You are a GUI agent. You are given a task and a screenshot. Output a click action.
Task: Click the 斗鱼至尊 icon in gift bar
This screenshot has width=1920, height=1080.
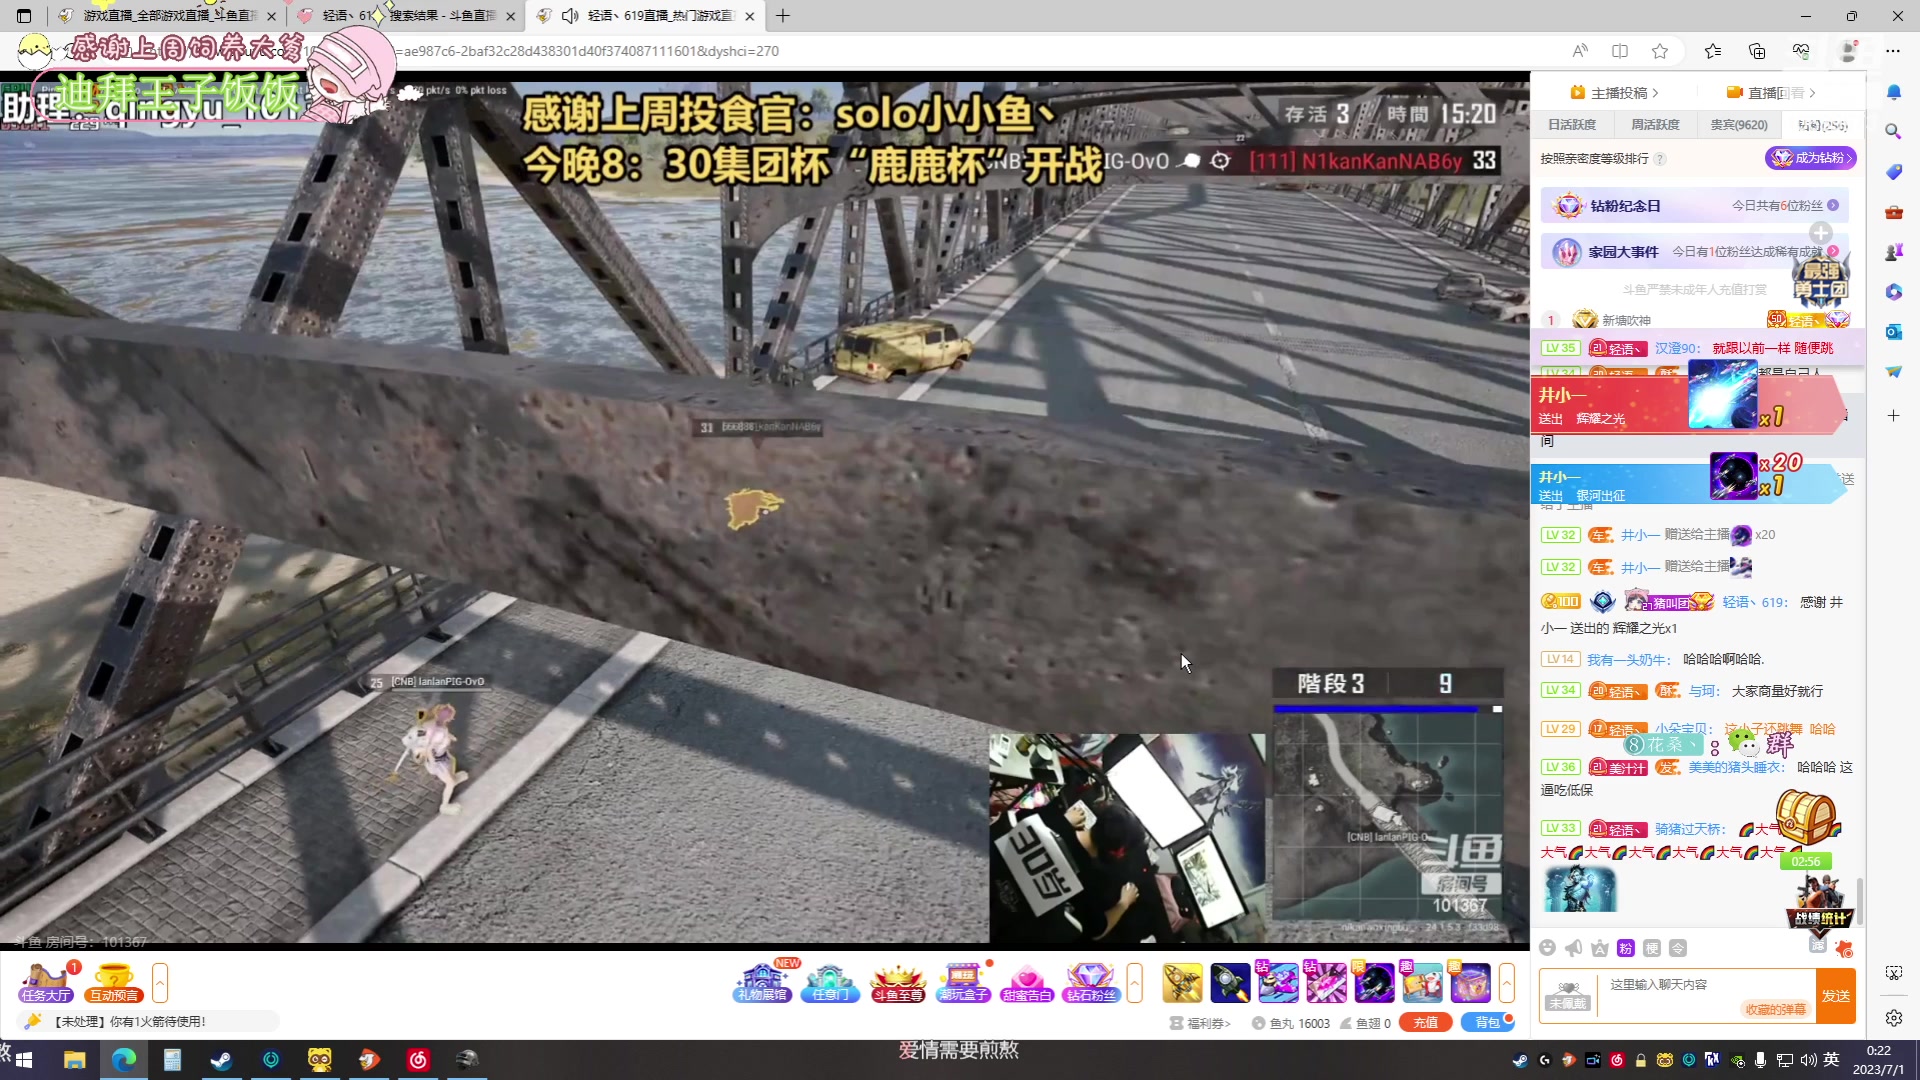click(x=897, y=982)
